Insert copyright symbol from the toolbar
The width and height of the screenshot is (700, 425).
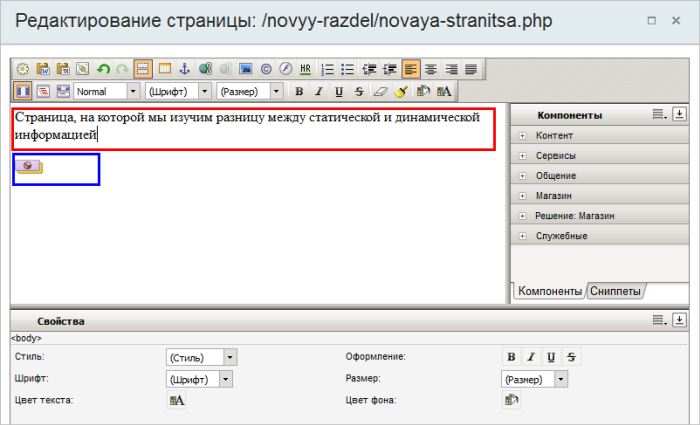pos(266,69)
